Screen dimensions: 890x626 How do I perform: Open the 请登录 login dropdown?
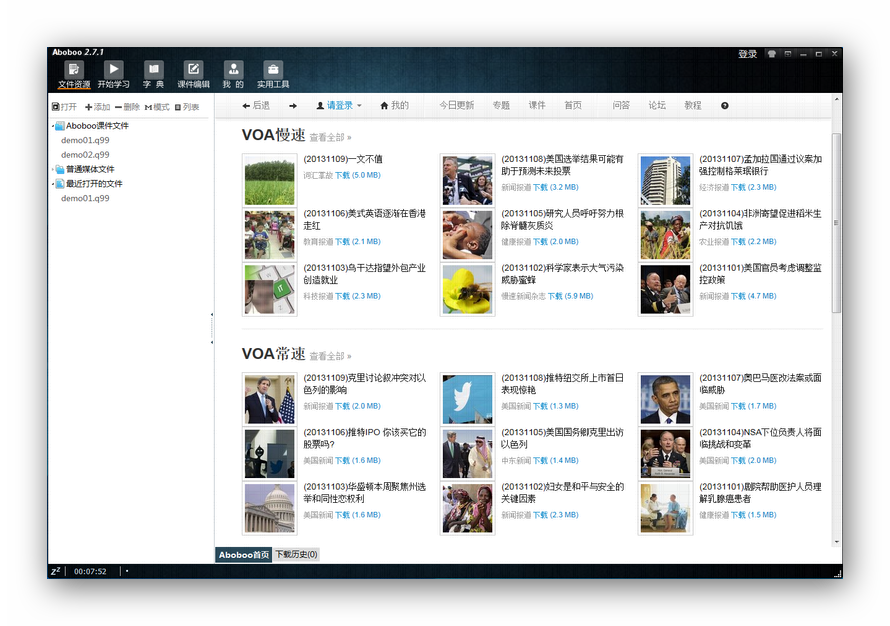point(339,105)
